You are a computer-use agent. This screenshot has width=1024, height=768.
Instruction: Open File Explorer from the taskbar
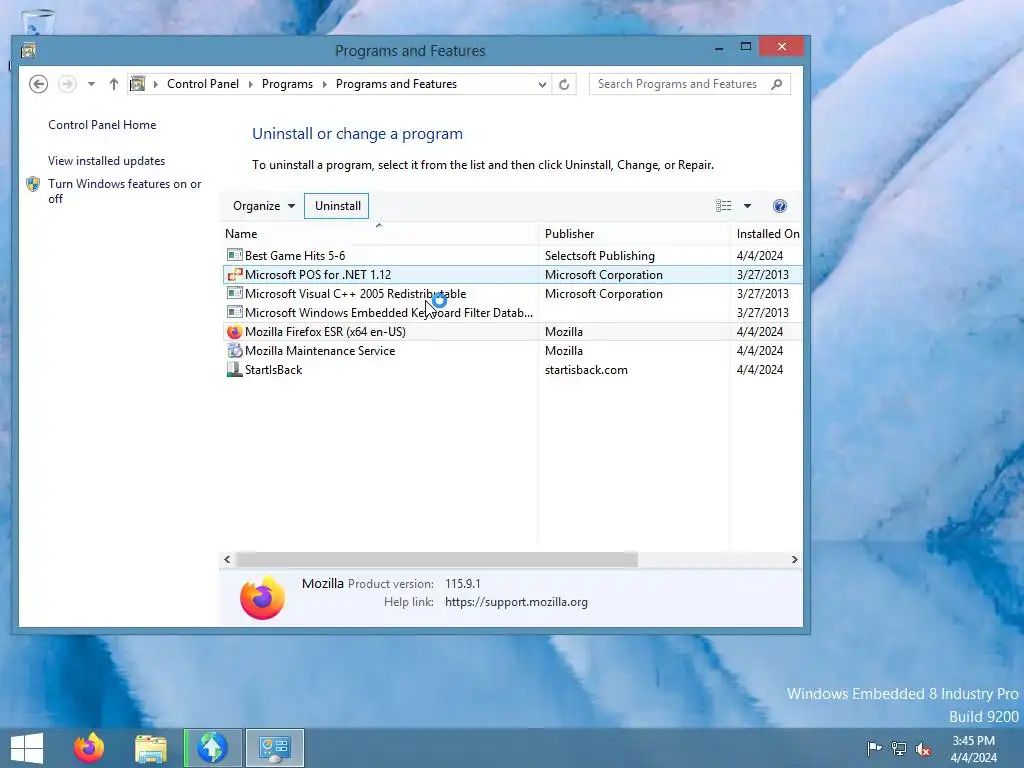coord(151,748)
